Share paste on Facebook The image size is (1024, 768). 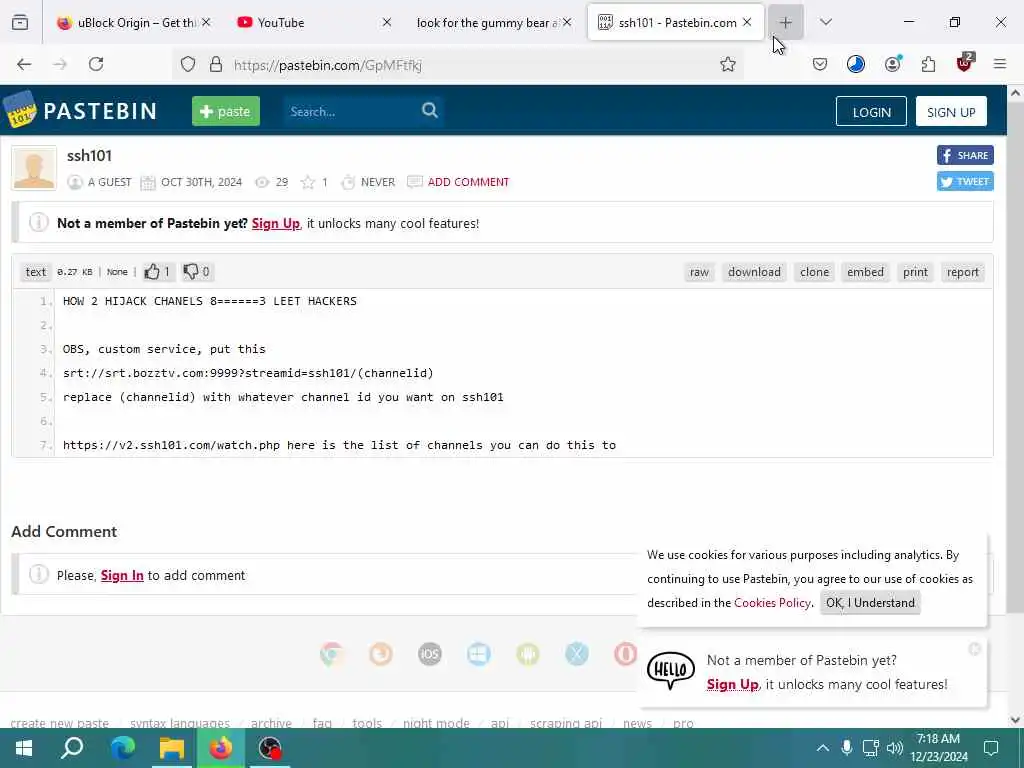965,155
